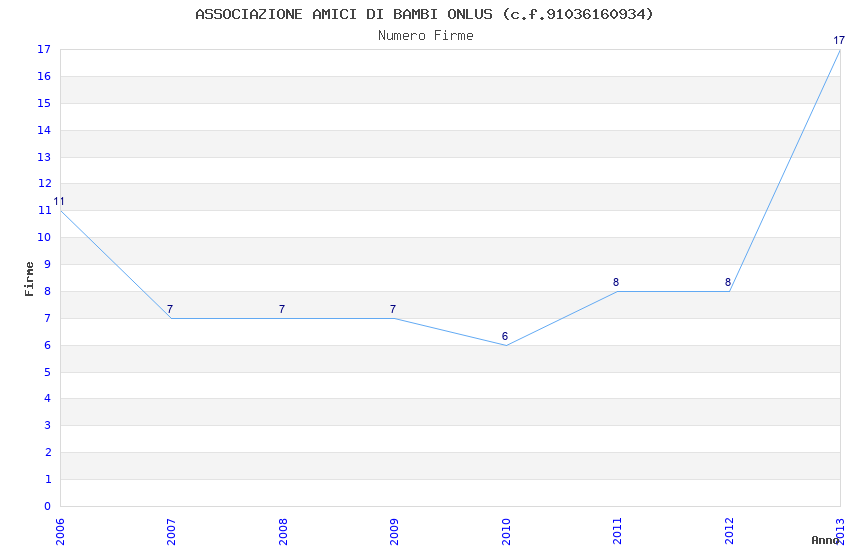Click y-axis tick value 6

click(48, 346)
